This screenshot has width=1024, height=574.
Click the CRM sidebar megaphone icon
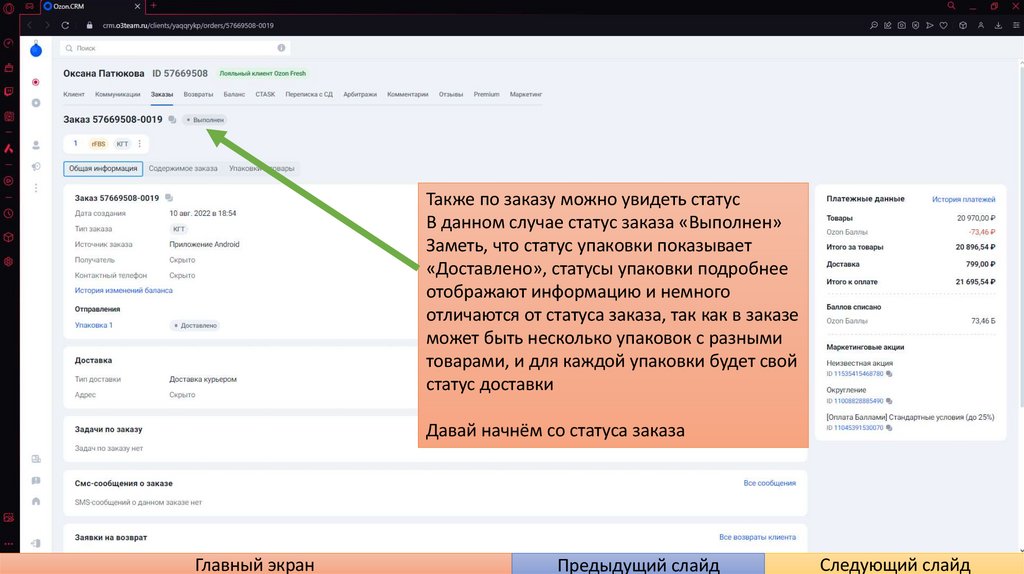(x=36, y=167)
